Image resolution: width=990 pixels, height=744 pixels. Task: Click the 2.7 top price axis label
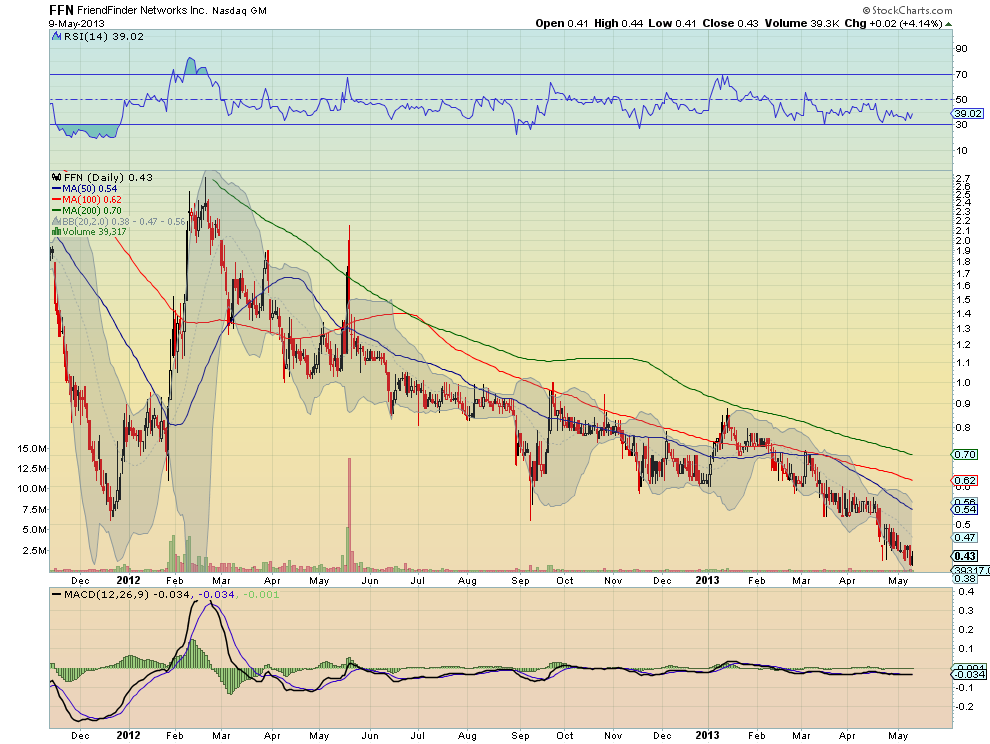(x=963, y=179)
